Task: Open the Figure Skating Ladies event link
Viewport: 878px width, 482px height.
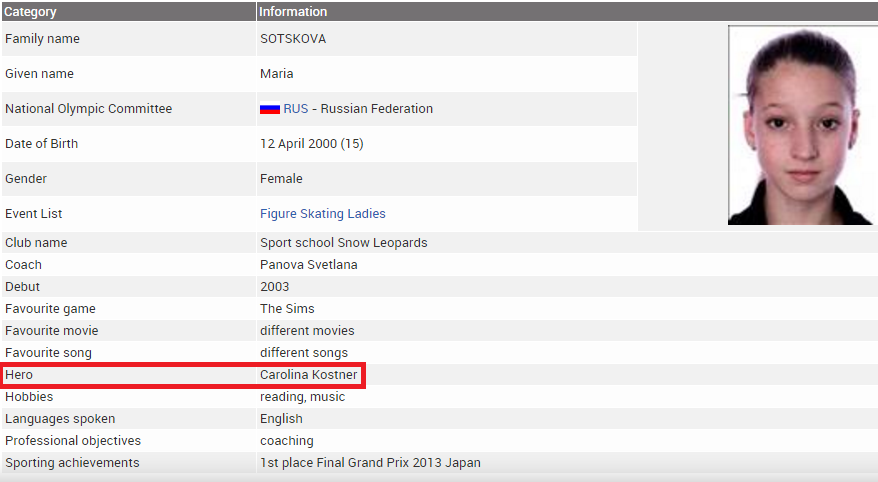Action: (x=323, y=214)
